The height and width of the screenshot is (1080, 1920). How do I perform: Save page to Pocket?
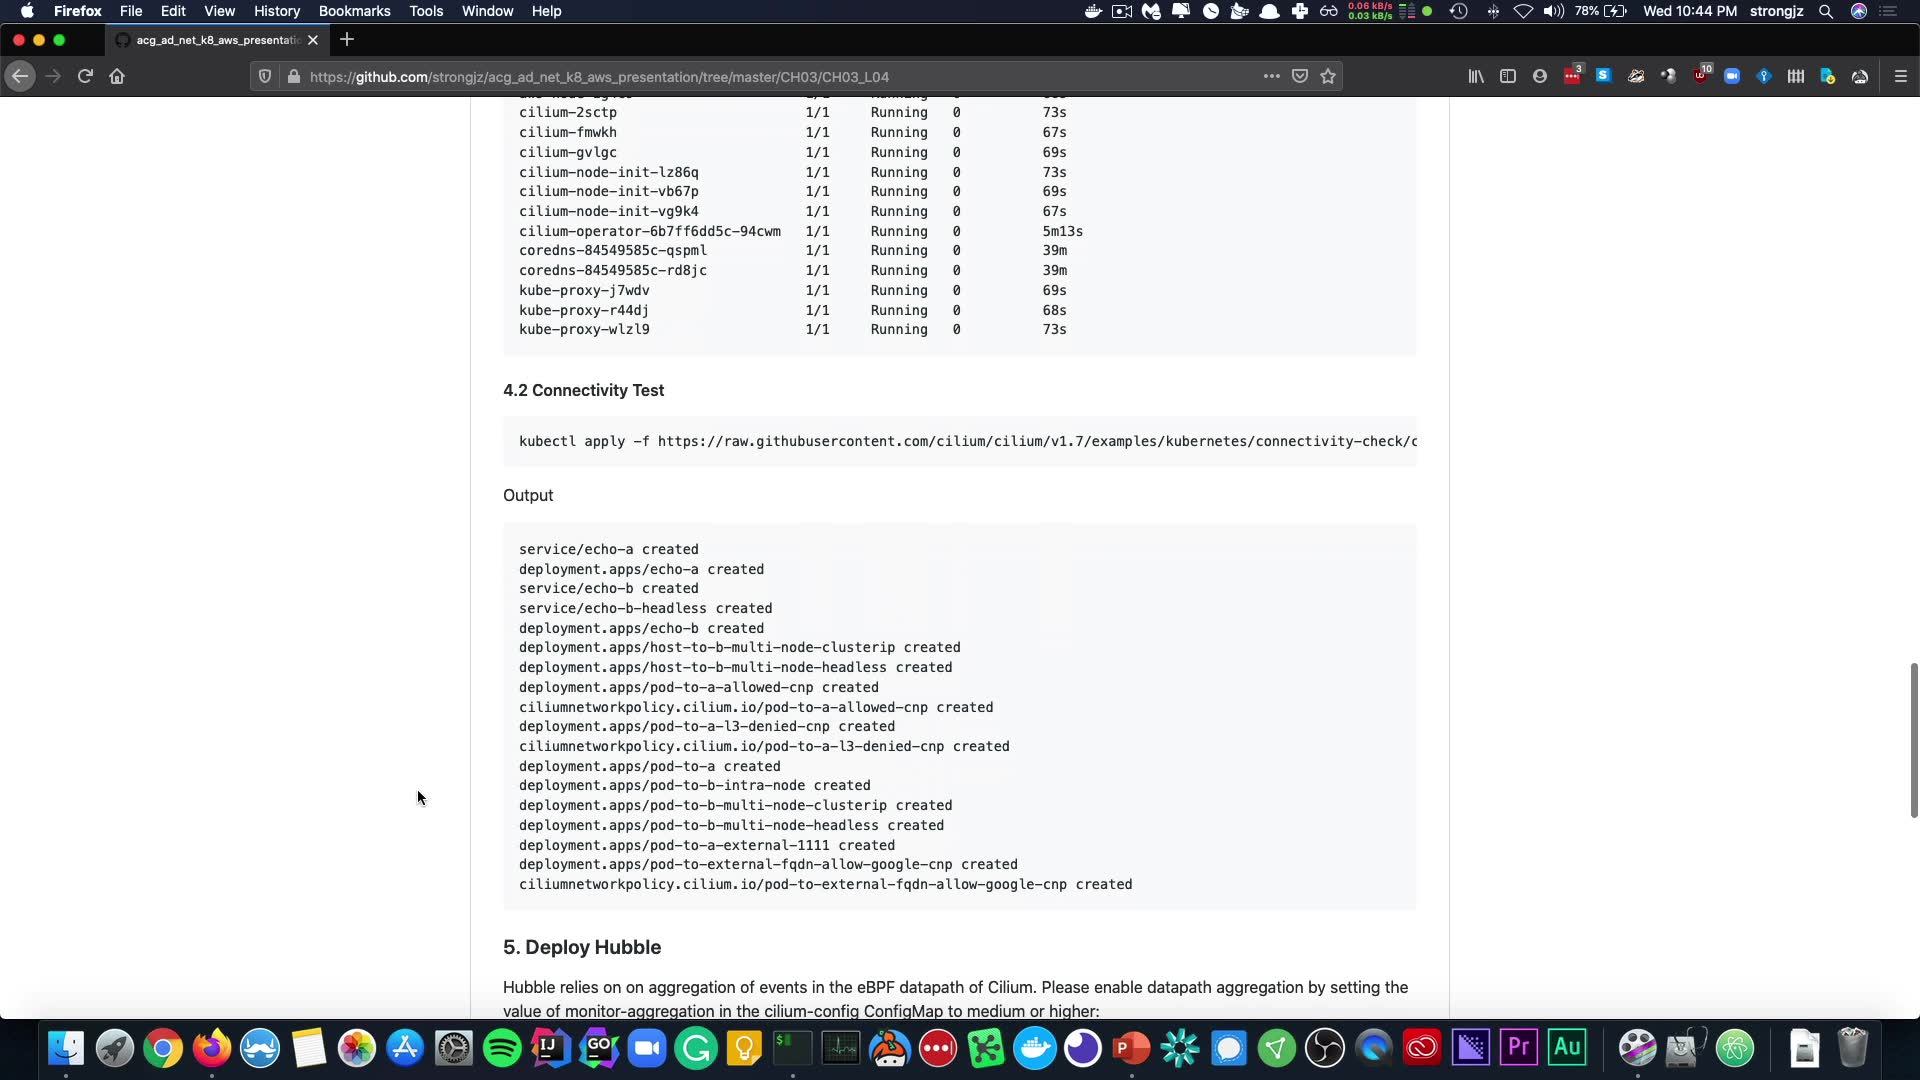tap(1300, 76)
